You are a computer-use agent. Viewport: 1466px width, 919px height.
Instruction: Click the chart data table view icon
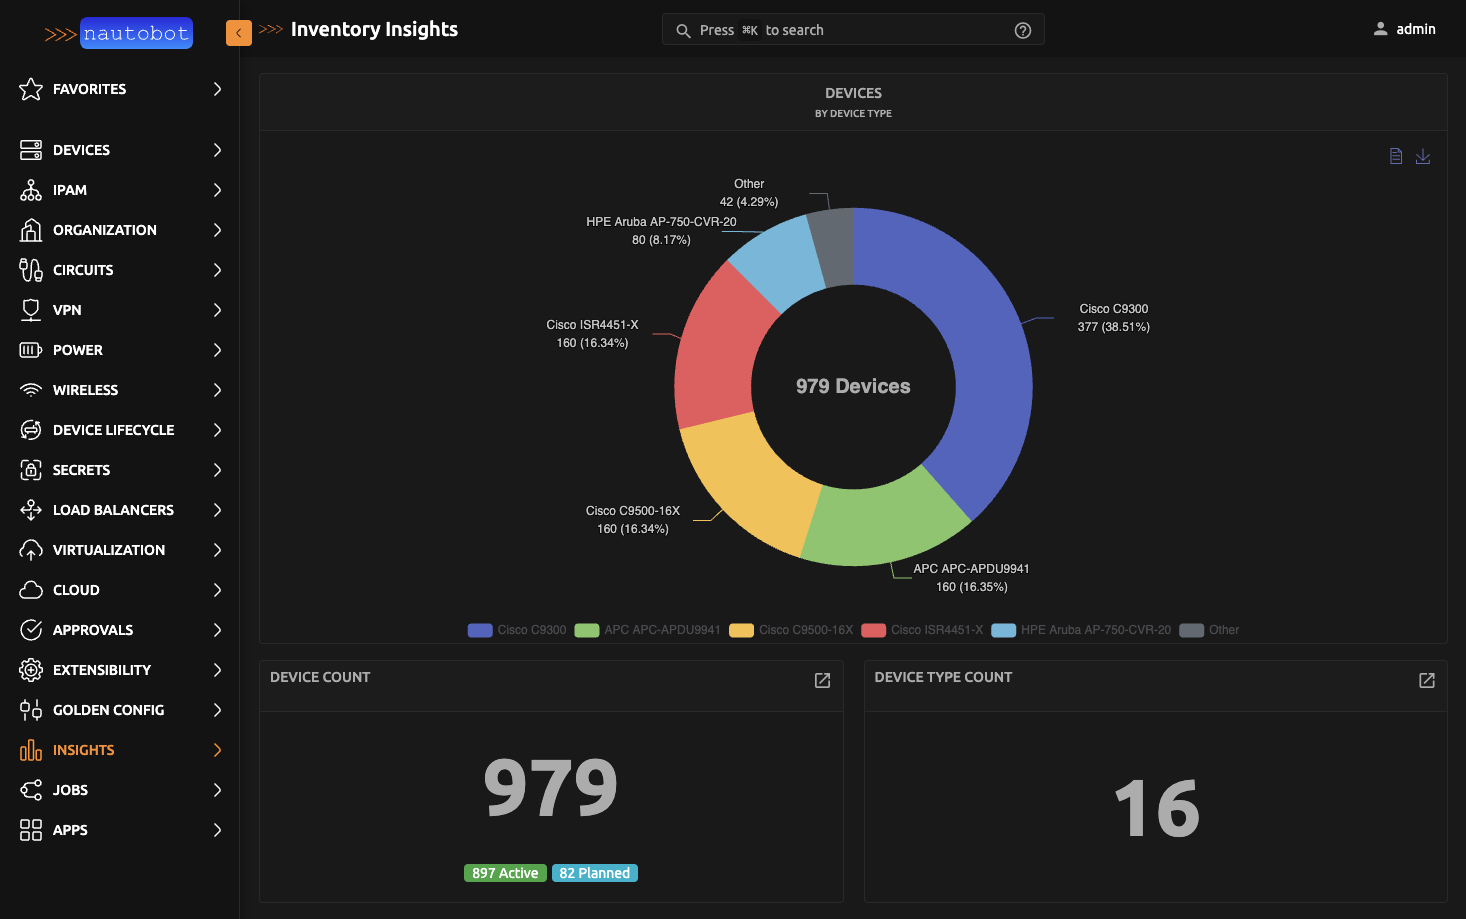click(x=1396, y=156)
